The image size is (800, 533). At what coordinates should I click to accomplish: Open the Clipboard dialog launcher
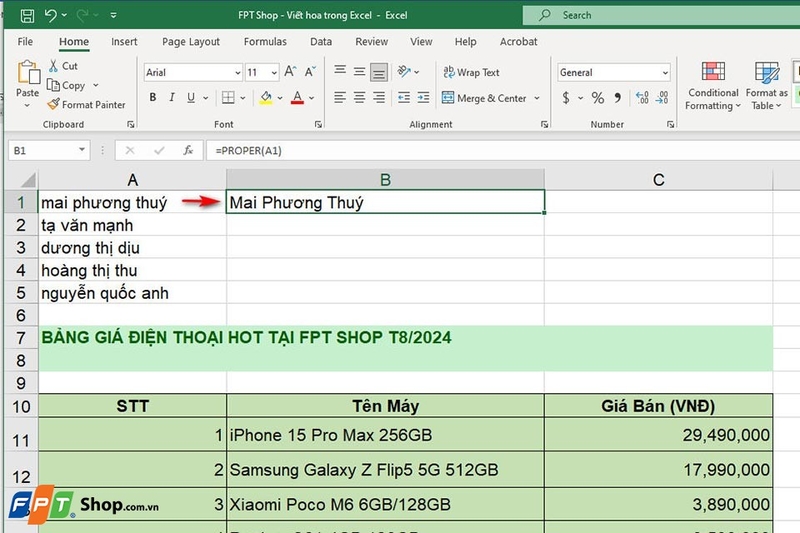[131, 124]
